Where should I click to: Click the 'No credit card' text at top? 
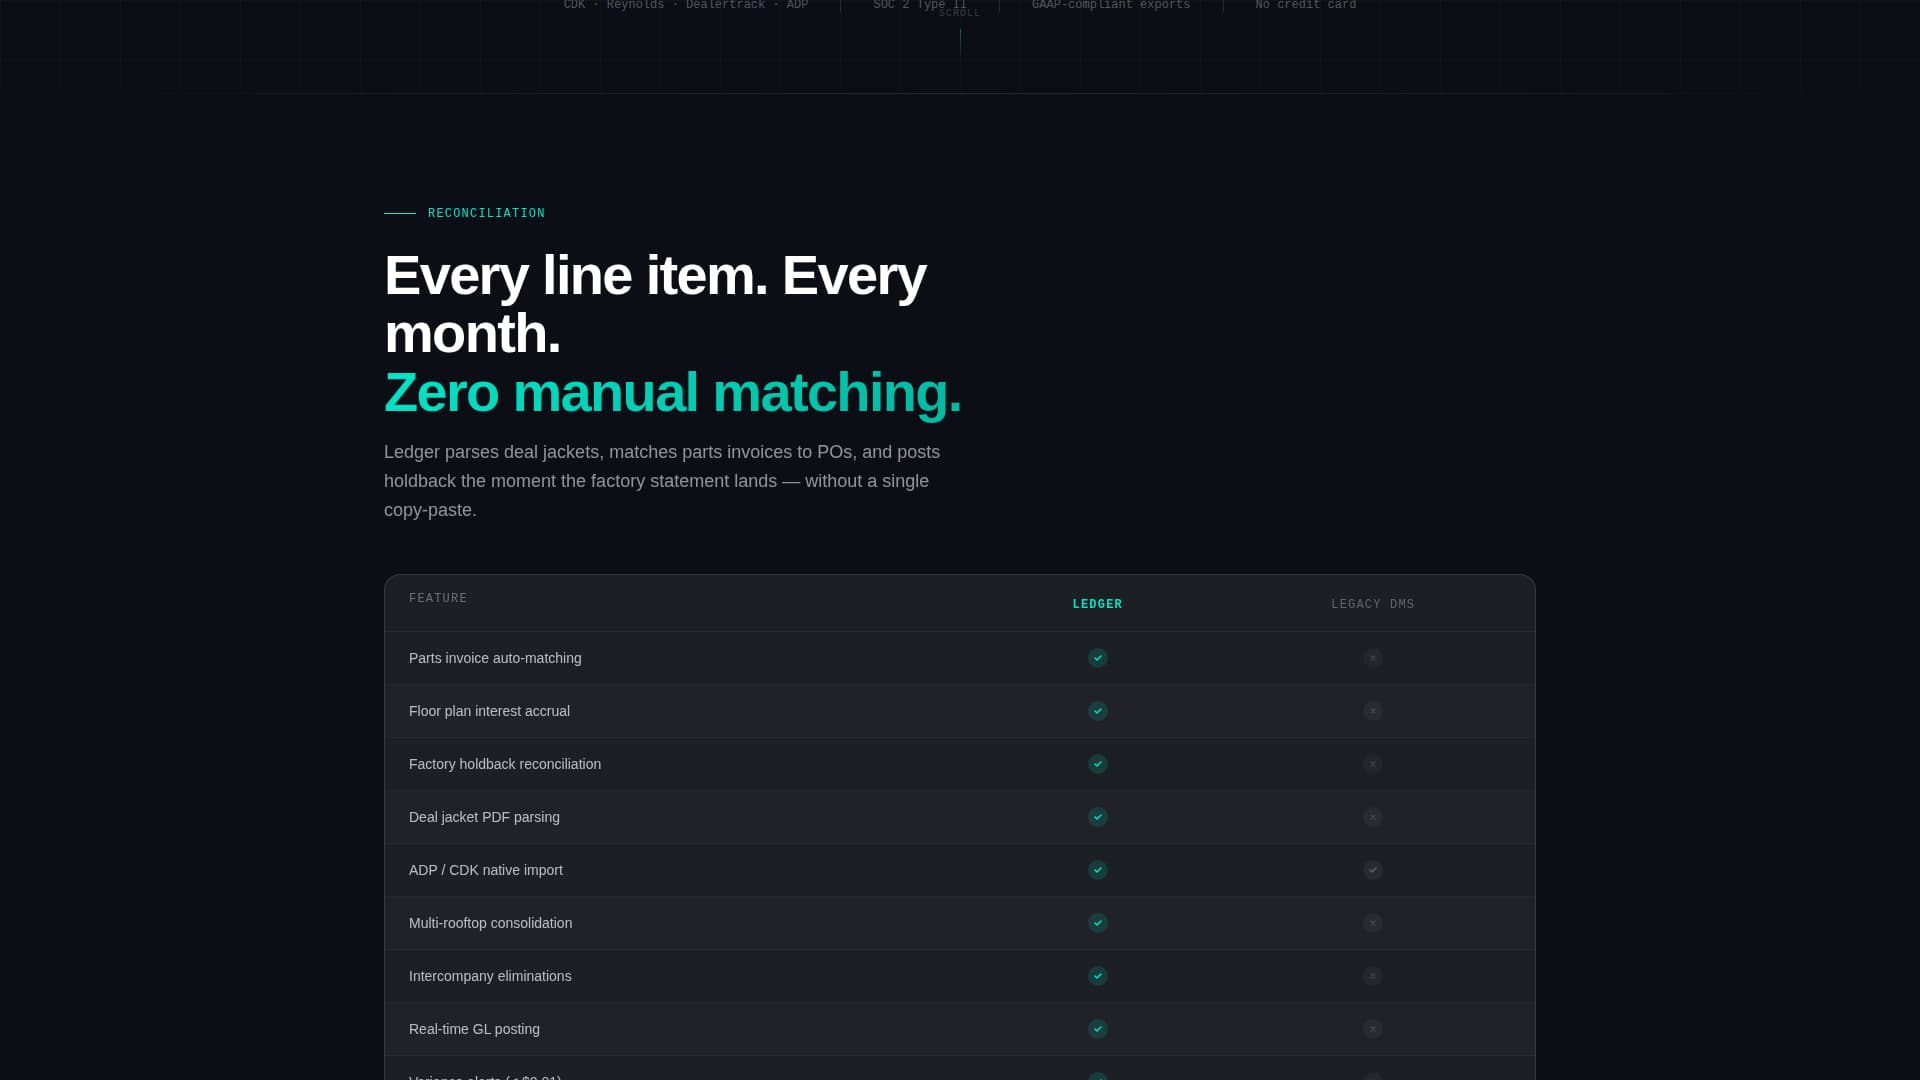click(x=1306, y=5)
